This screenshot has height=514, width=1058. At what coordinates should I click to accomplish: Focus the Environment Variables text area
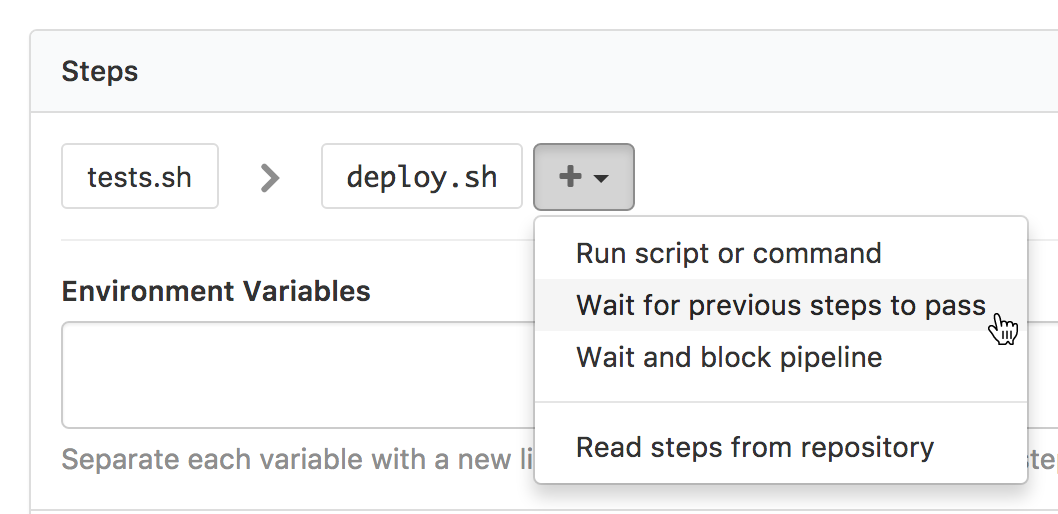[298, 375]
